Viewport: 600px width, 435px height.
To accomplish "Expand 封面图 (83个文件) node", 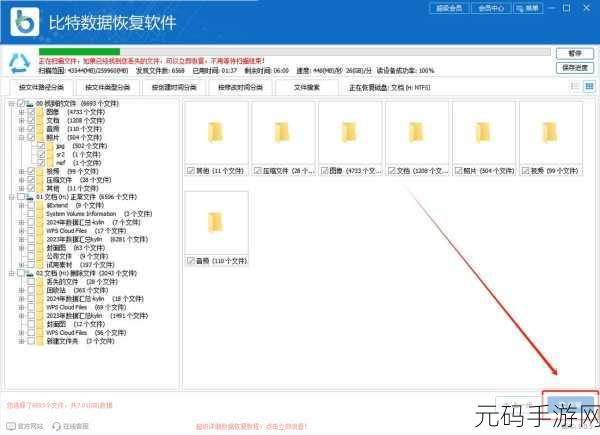I will [21, 248].
